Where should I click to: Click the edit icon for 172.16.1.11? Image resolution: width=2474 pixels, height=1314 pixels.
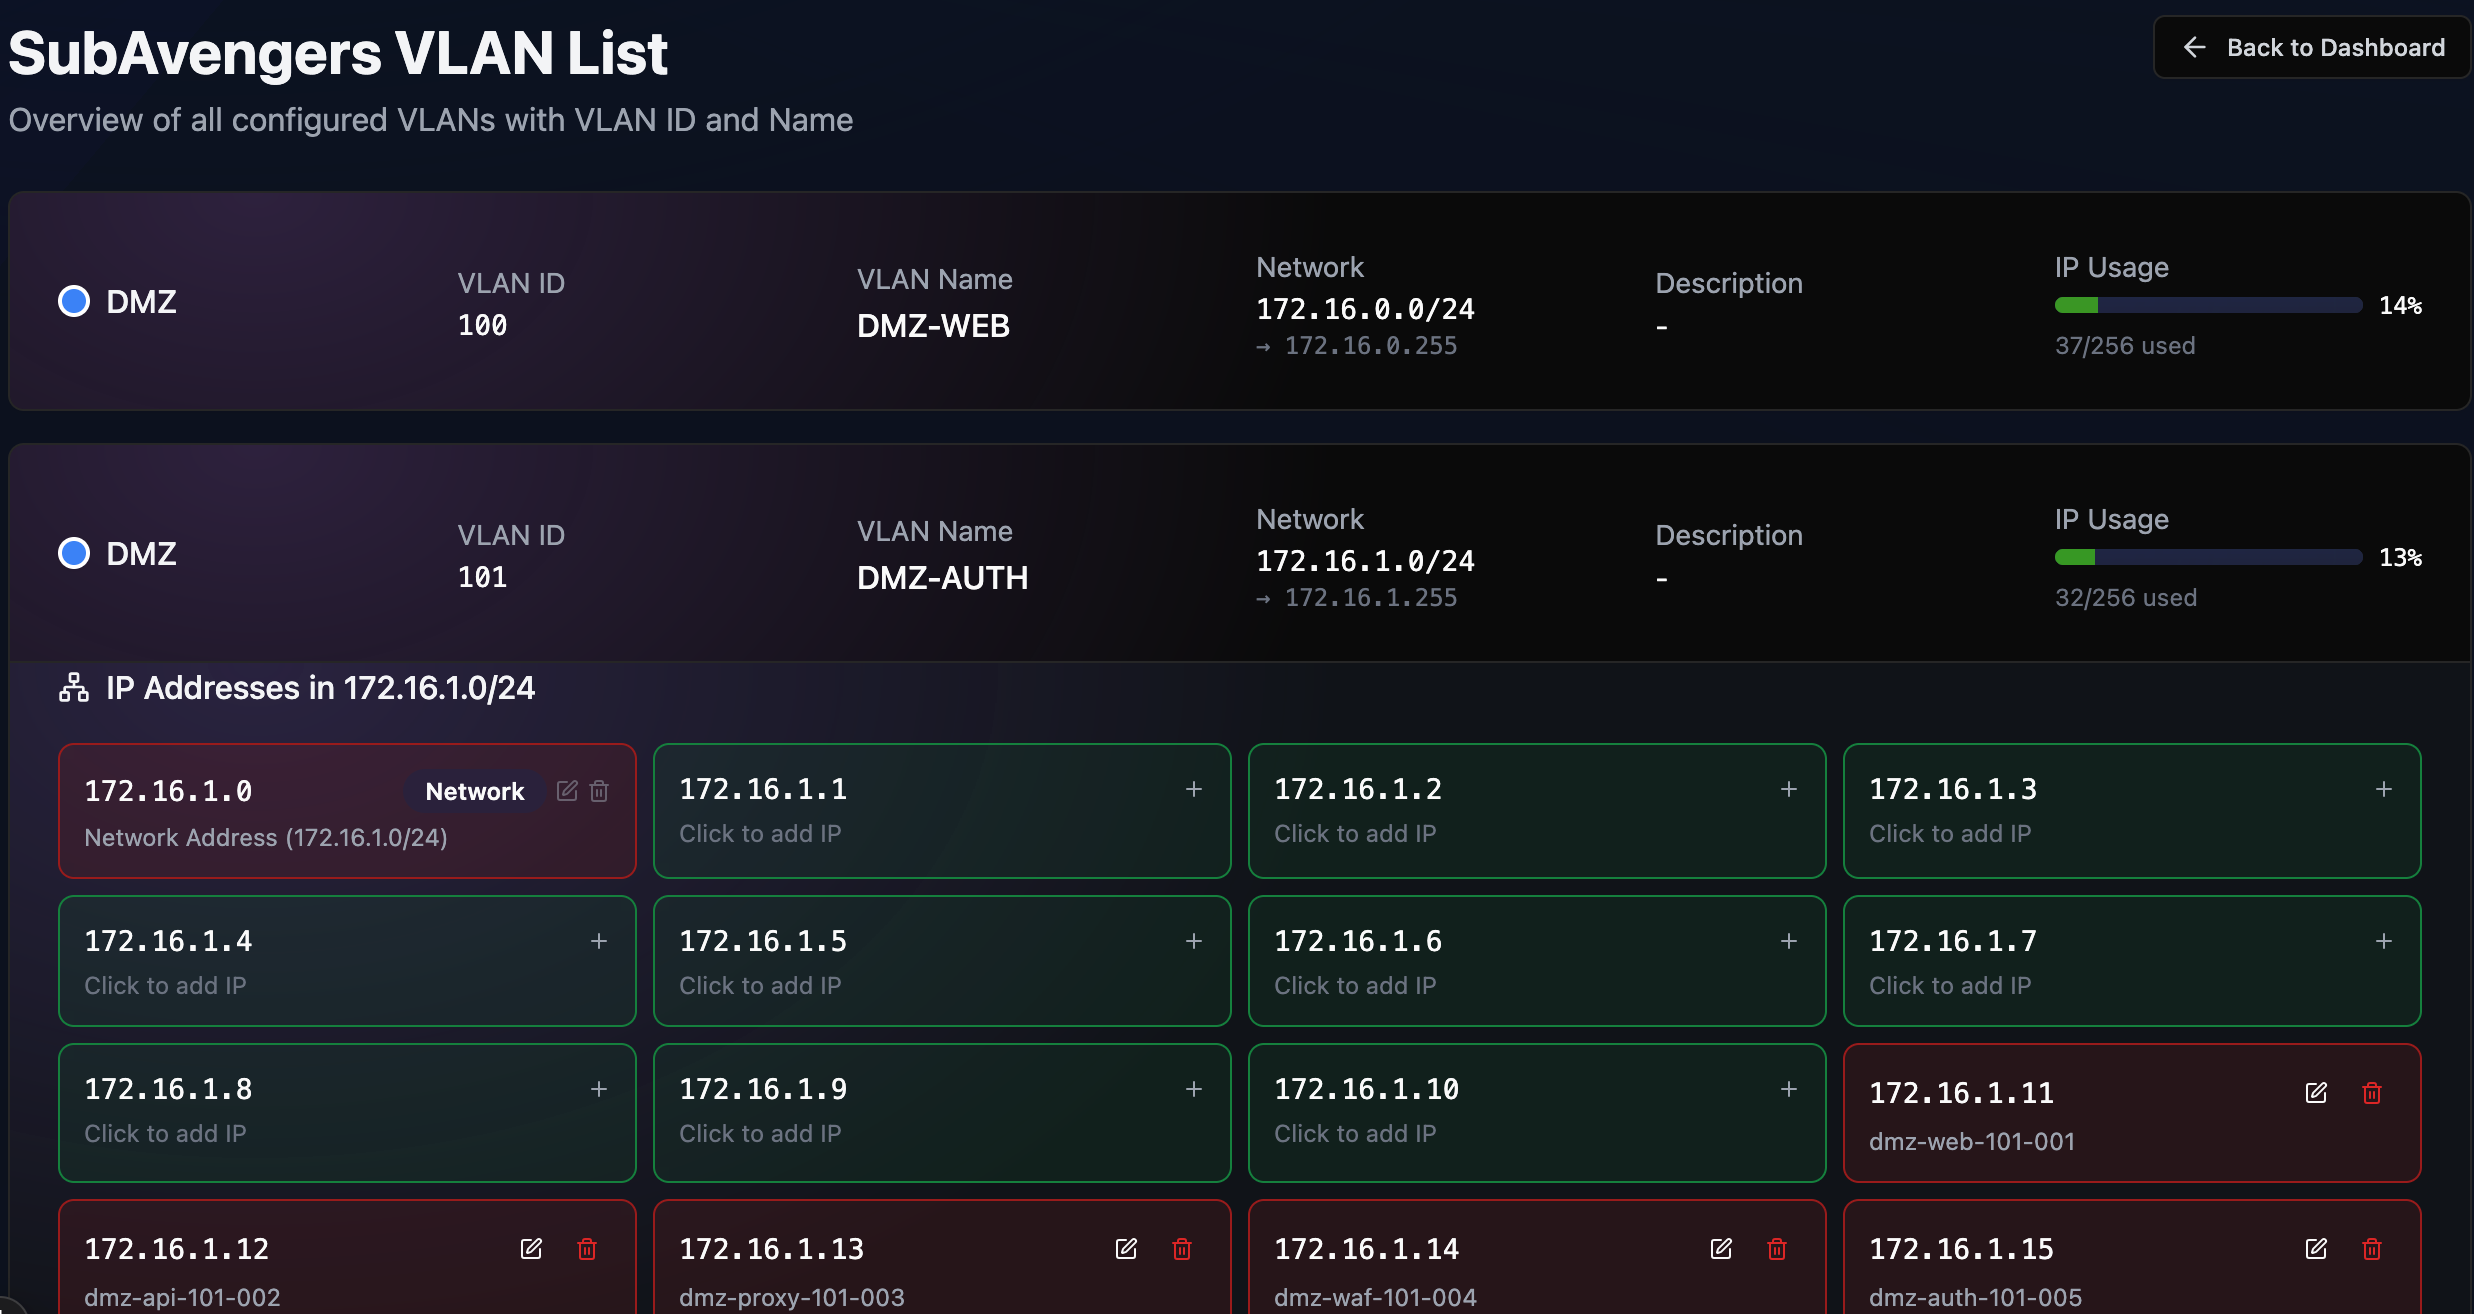point(2316,1093)
